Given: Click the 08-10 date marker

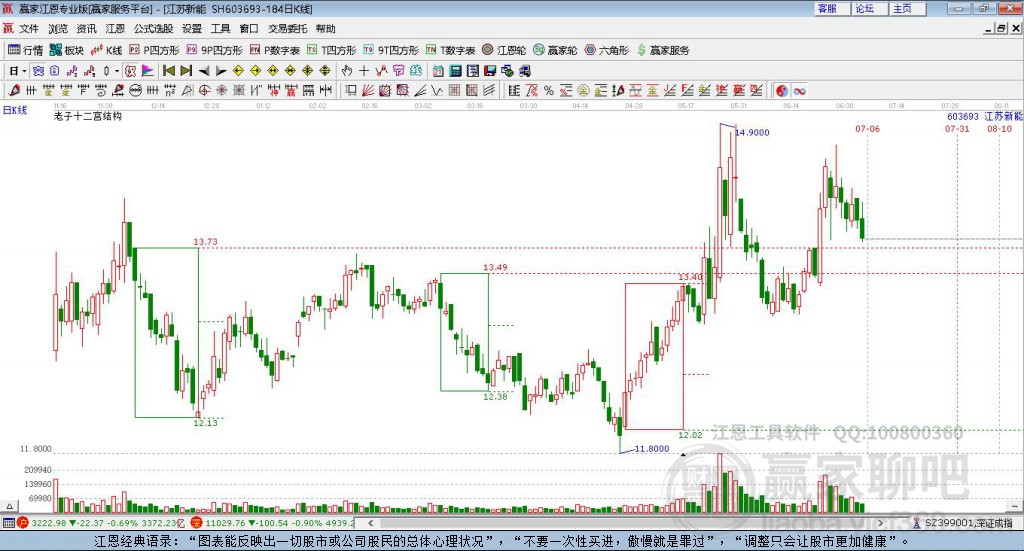Looking at the screenshot, I should click(x=999, y=129).
